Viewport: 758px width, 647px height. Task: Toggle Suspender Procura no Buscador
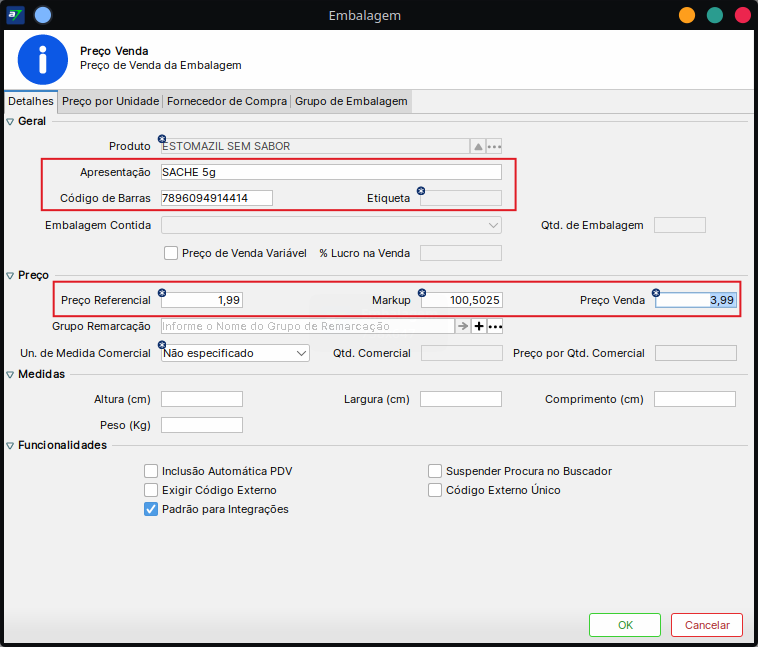pos(435,471)
